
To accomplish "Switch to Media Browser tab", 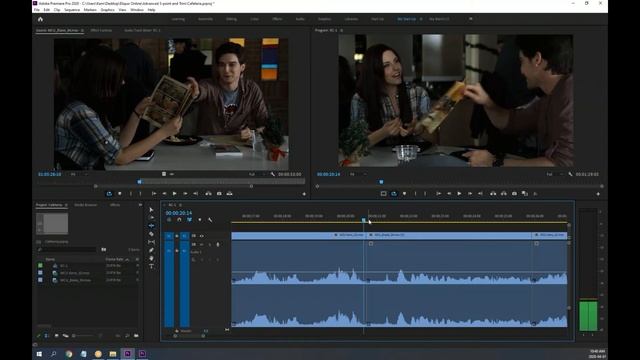I will click(x=86, y=205).
